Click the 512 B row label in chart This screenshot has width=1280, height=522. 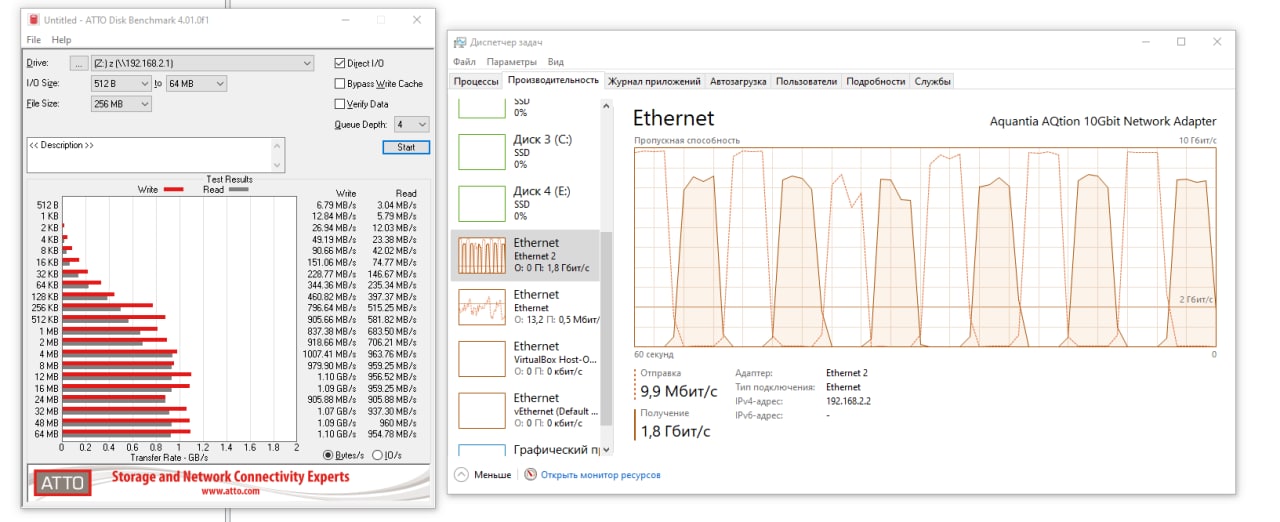coord(48,204)
